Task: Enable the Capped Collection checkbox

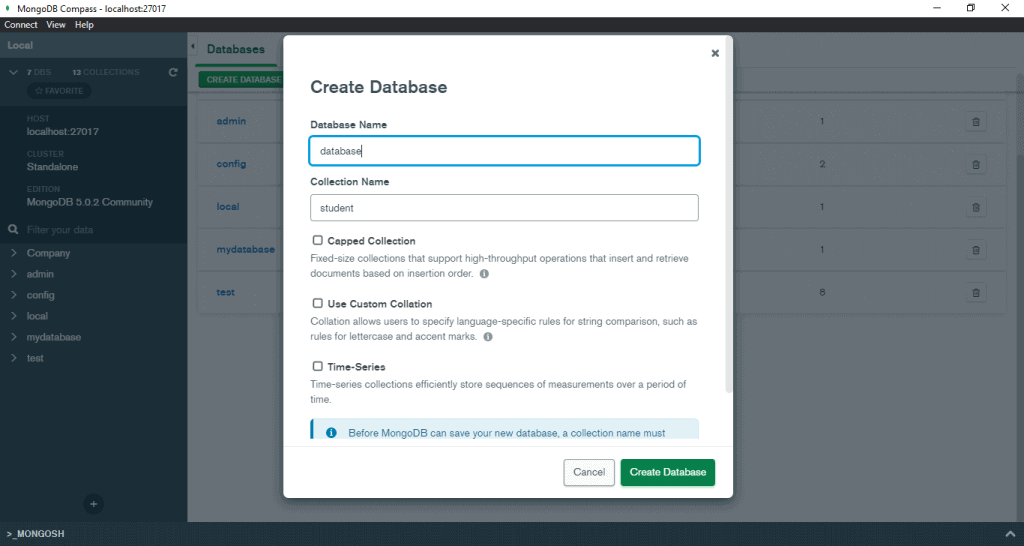Action: tap(317, 240)
